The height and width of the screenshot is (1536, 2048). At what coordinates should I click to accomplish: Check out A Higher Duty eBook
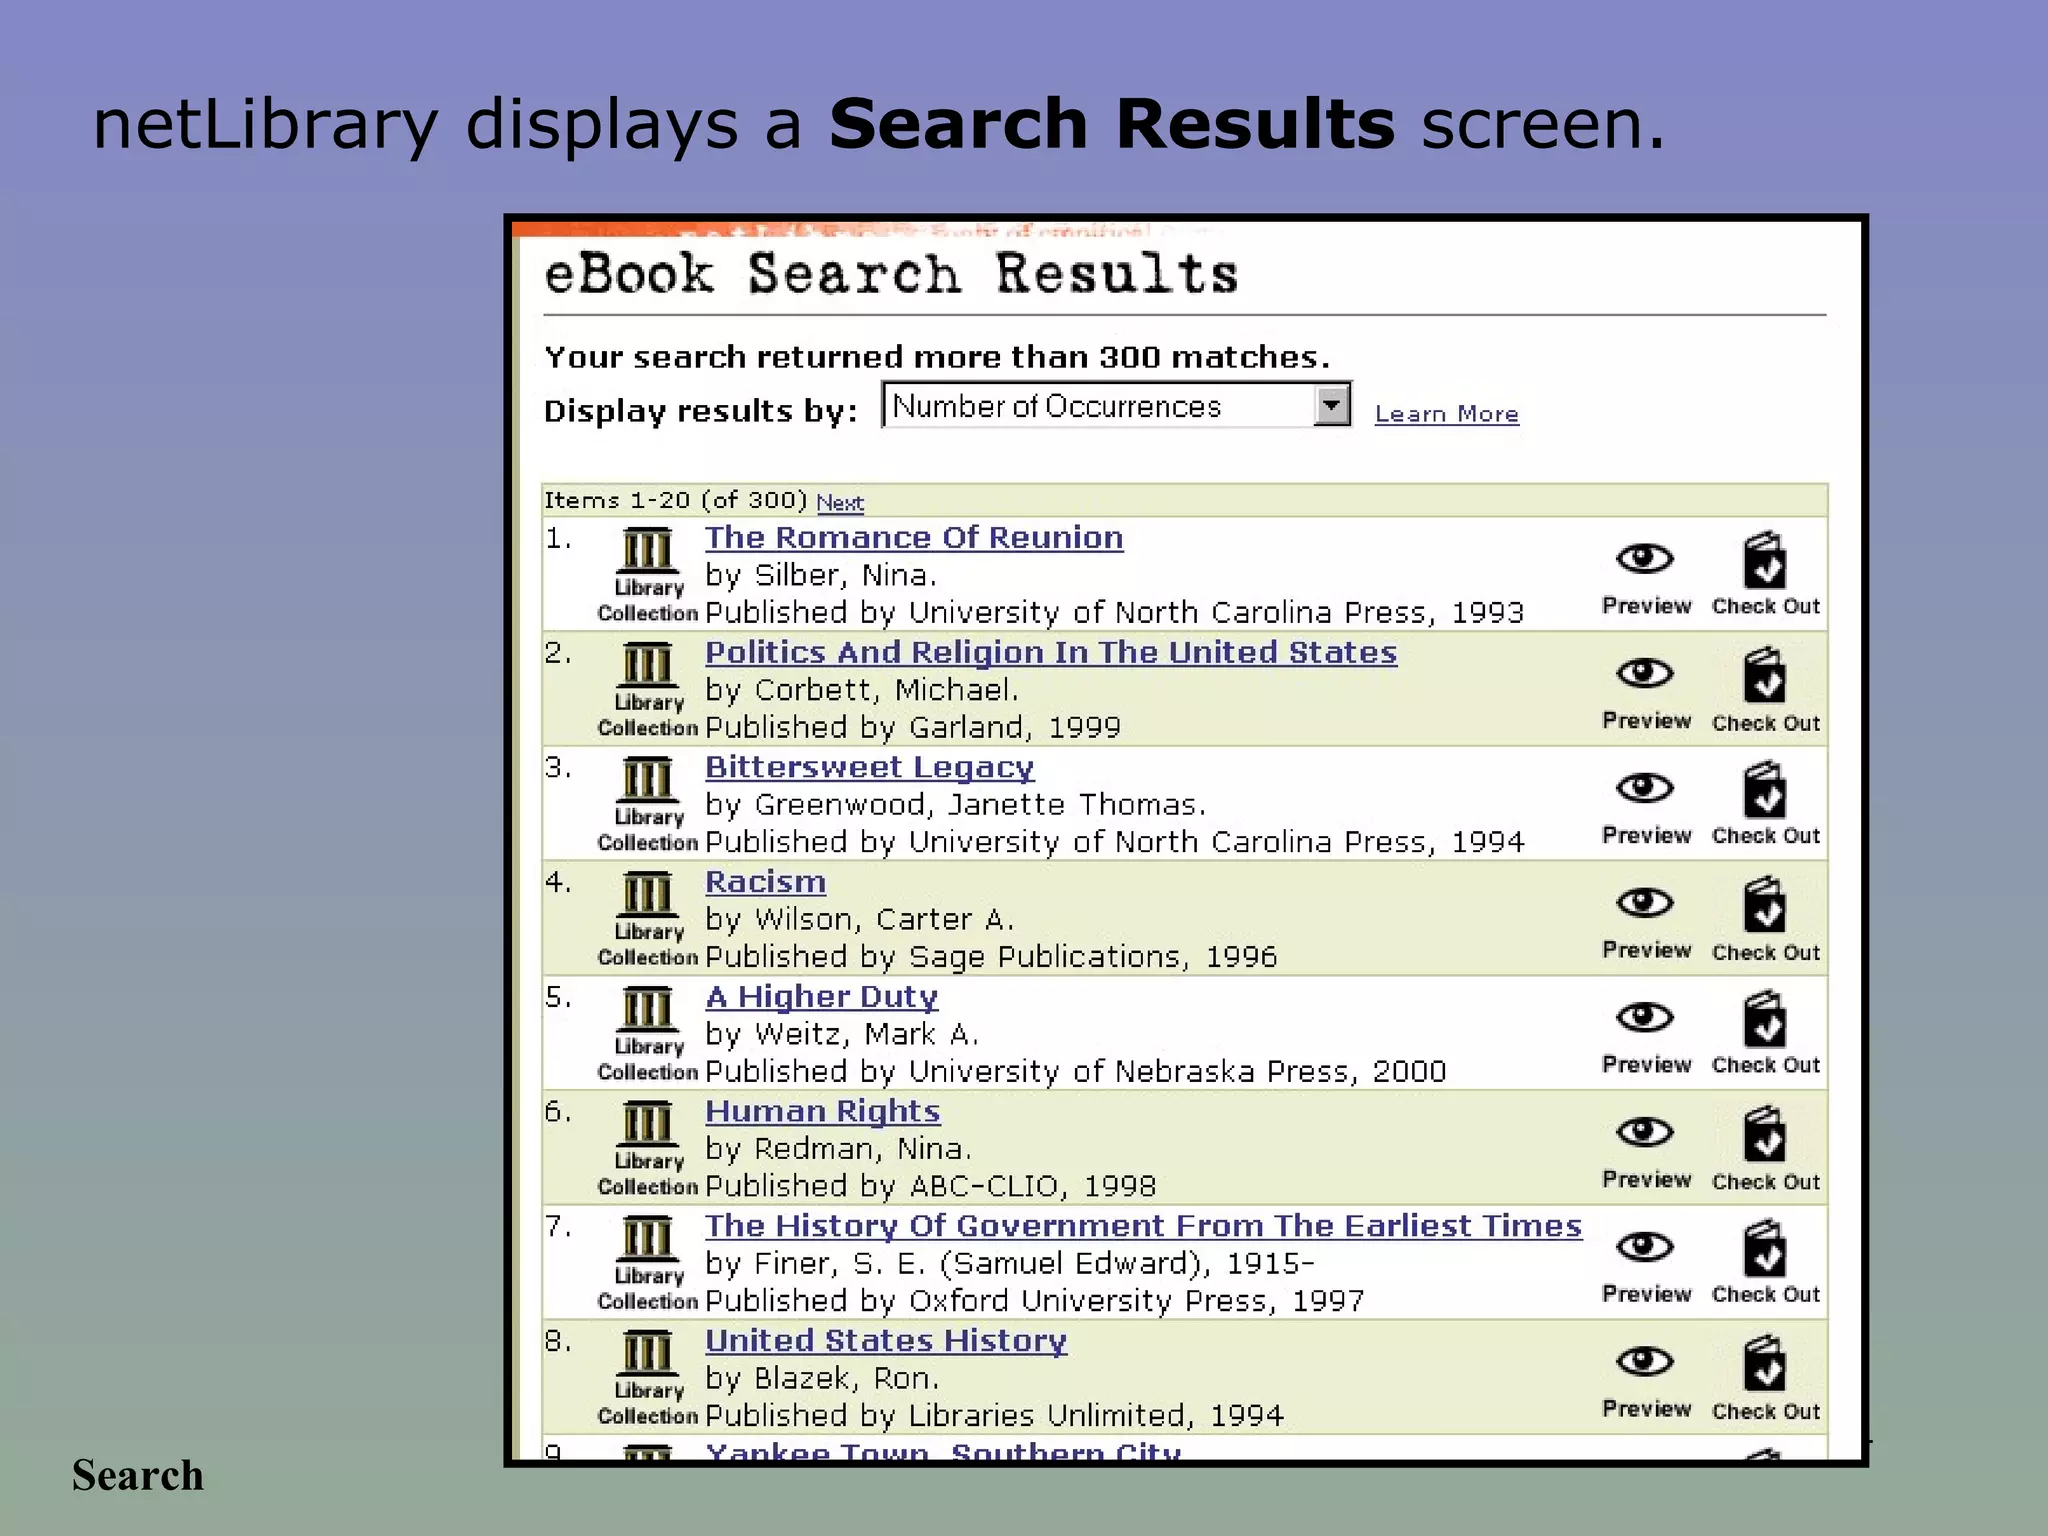point(1764,1019)
